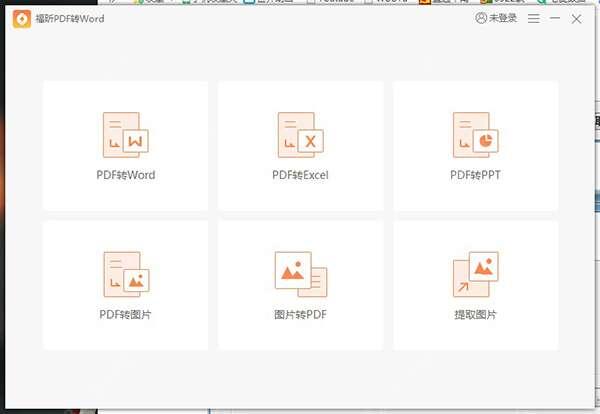
Task: Click the PDF转Word label
Action: 126,175
